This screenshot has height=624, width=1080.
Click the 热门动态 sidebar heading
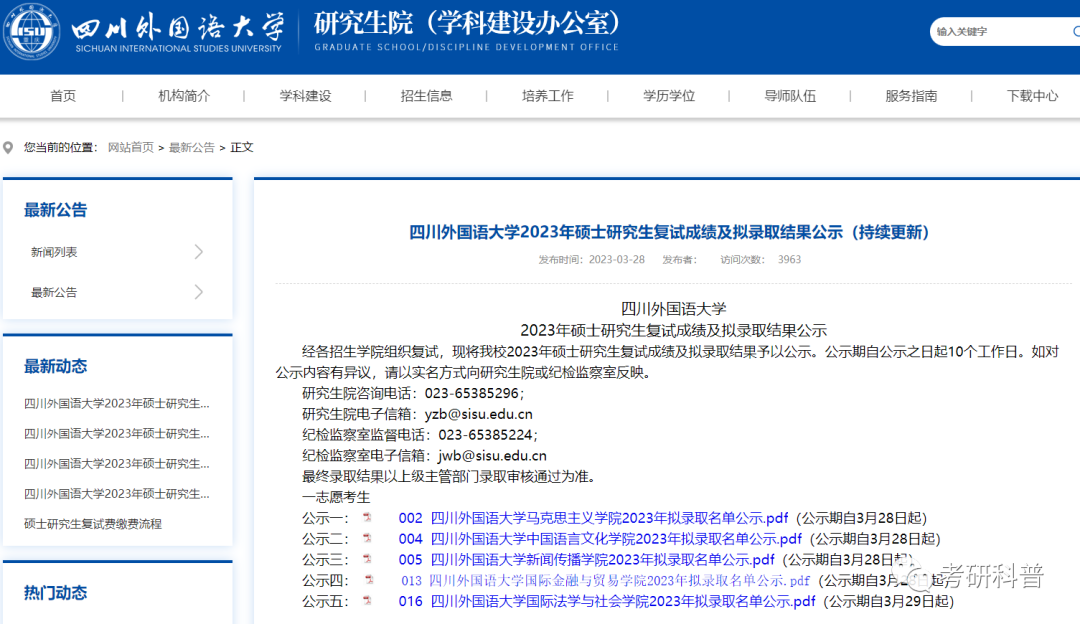click(x=56, y=593)
